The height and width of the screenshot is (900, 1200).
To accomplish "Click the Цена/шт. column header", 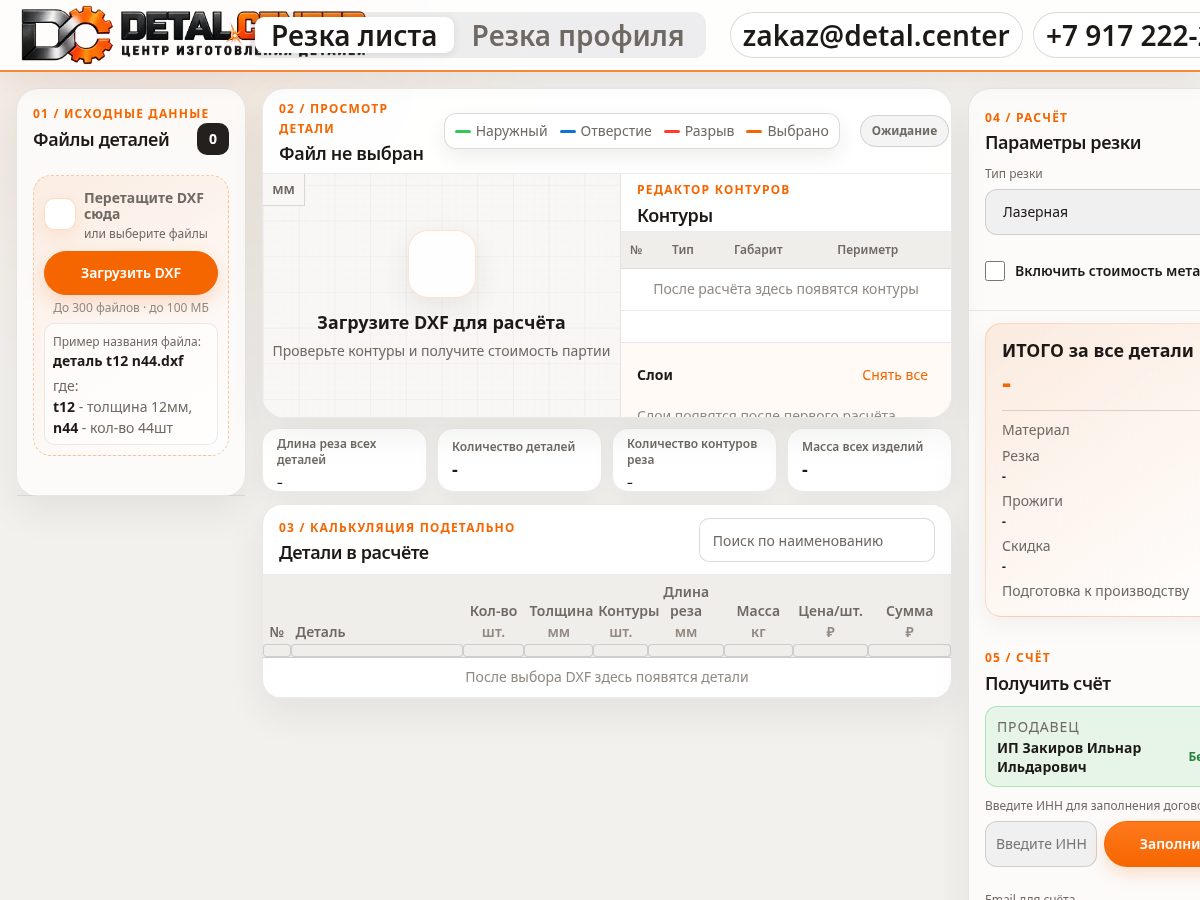I will tap(830, 611).
